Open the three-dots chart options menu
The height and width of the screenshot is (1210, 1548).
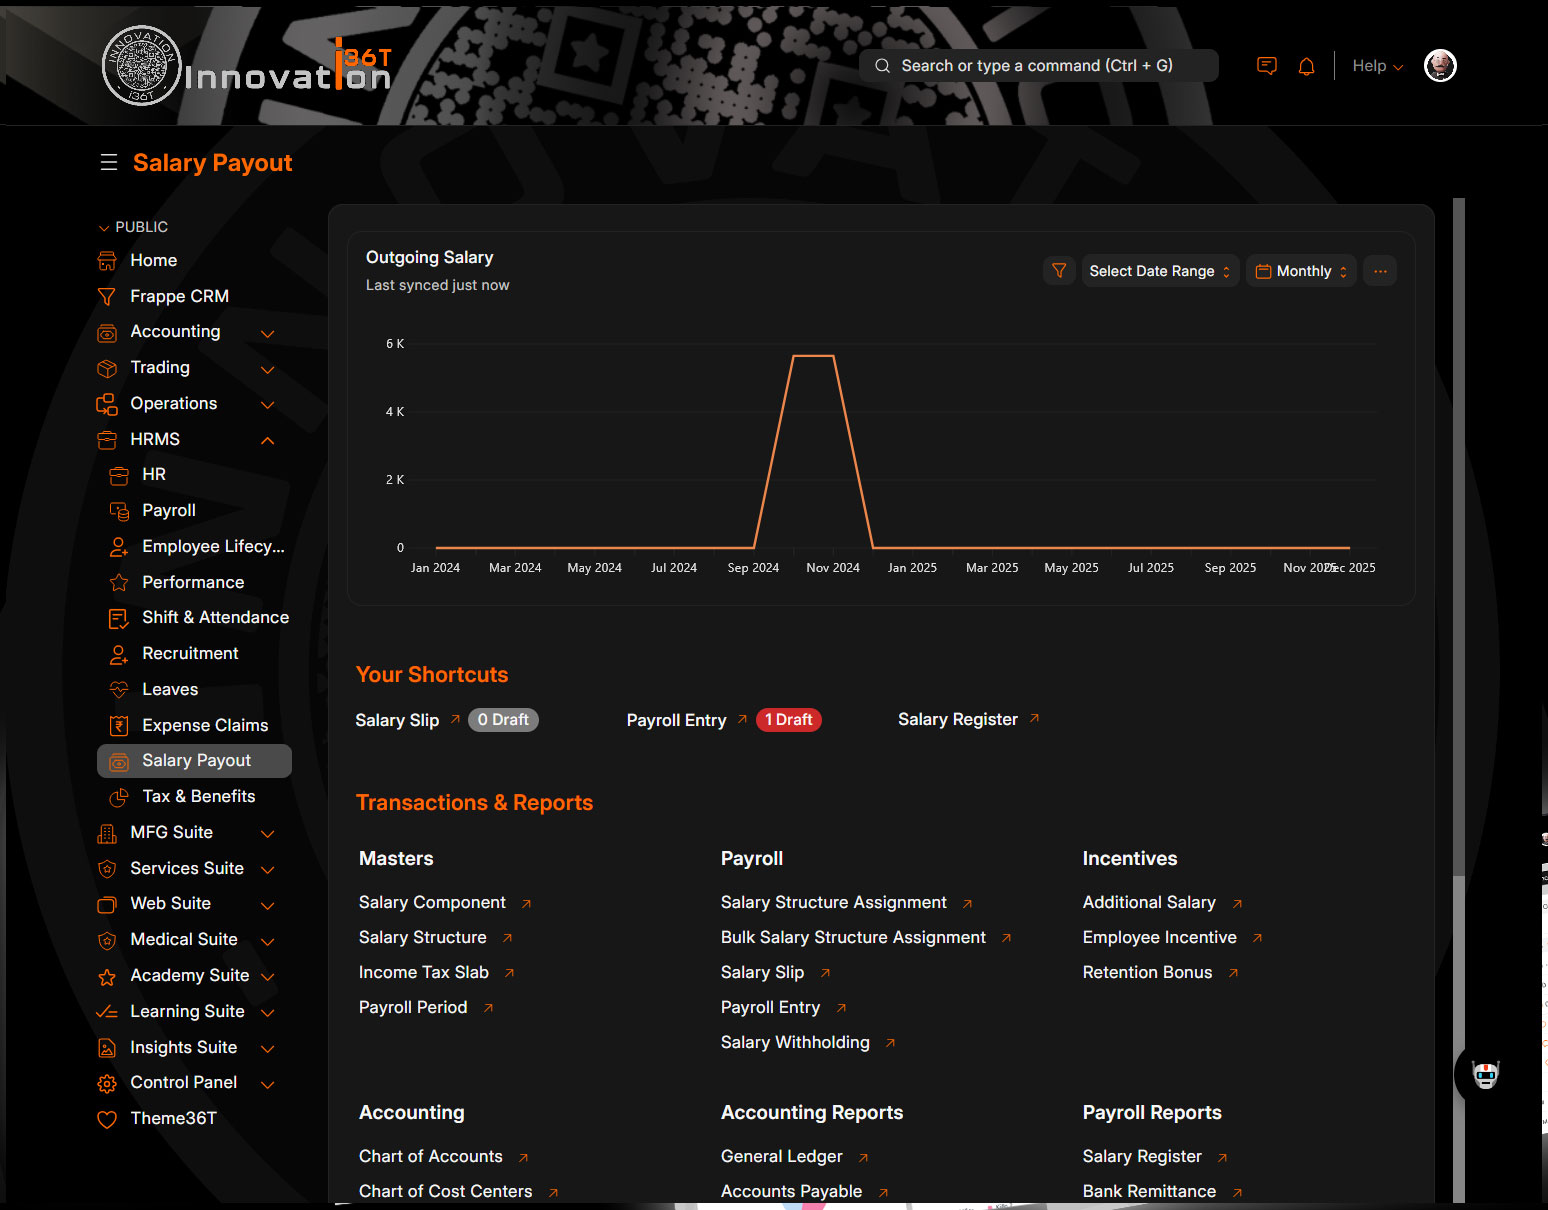tap(1380, 271)
